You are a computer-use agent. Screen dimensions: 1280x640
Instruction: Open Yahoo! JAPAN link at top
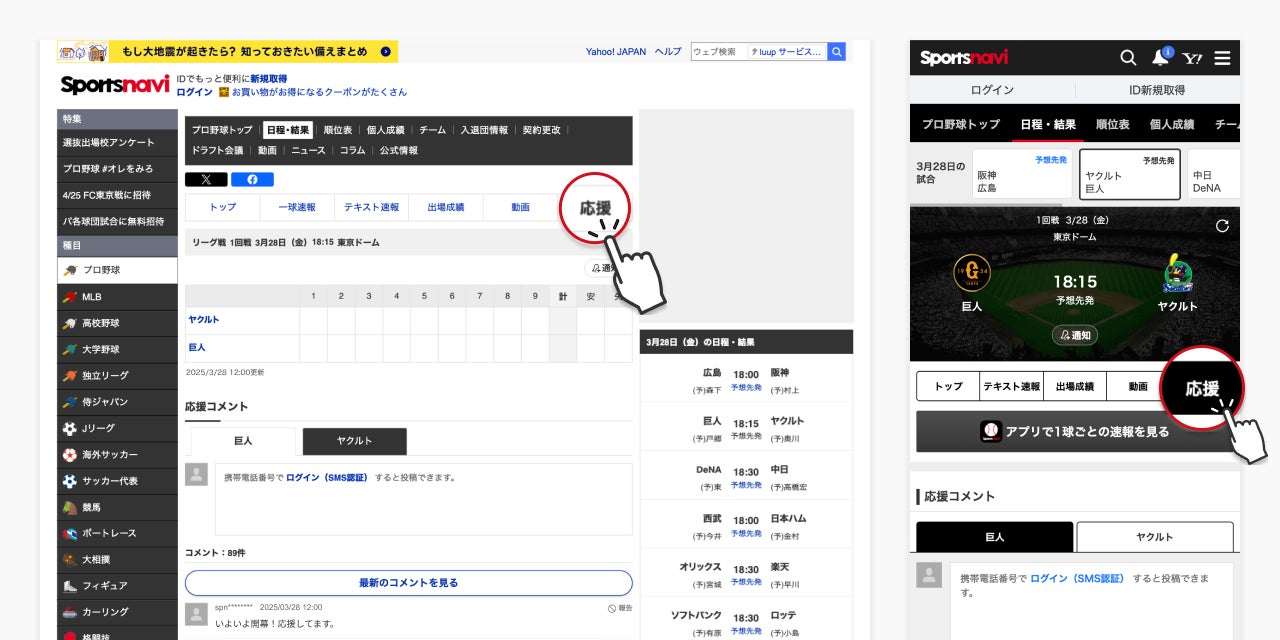pyautogui.click(x=616, y=52)
